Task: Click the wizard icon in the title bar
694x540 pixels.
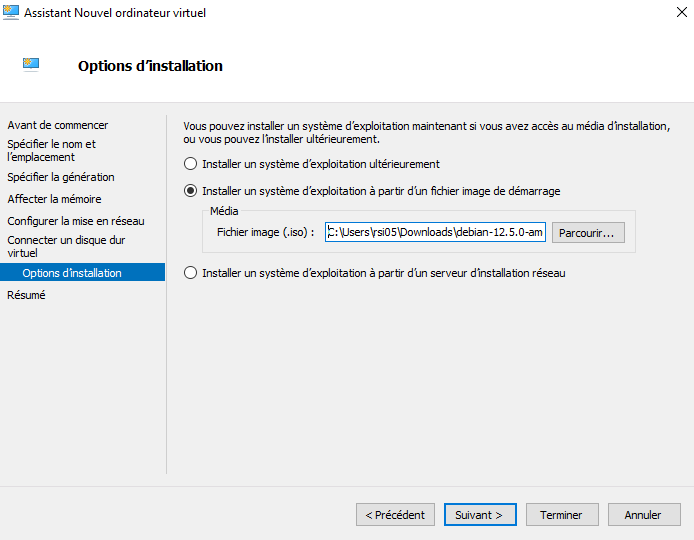Action: pos(11,14)
